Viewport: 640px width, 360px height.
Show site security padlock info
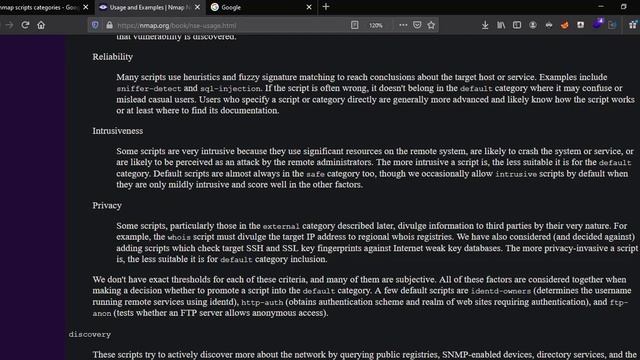coord(109,25)
